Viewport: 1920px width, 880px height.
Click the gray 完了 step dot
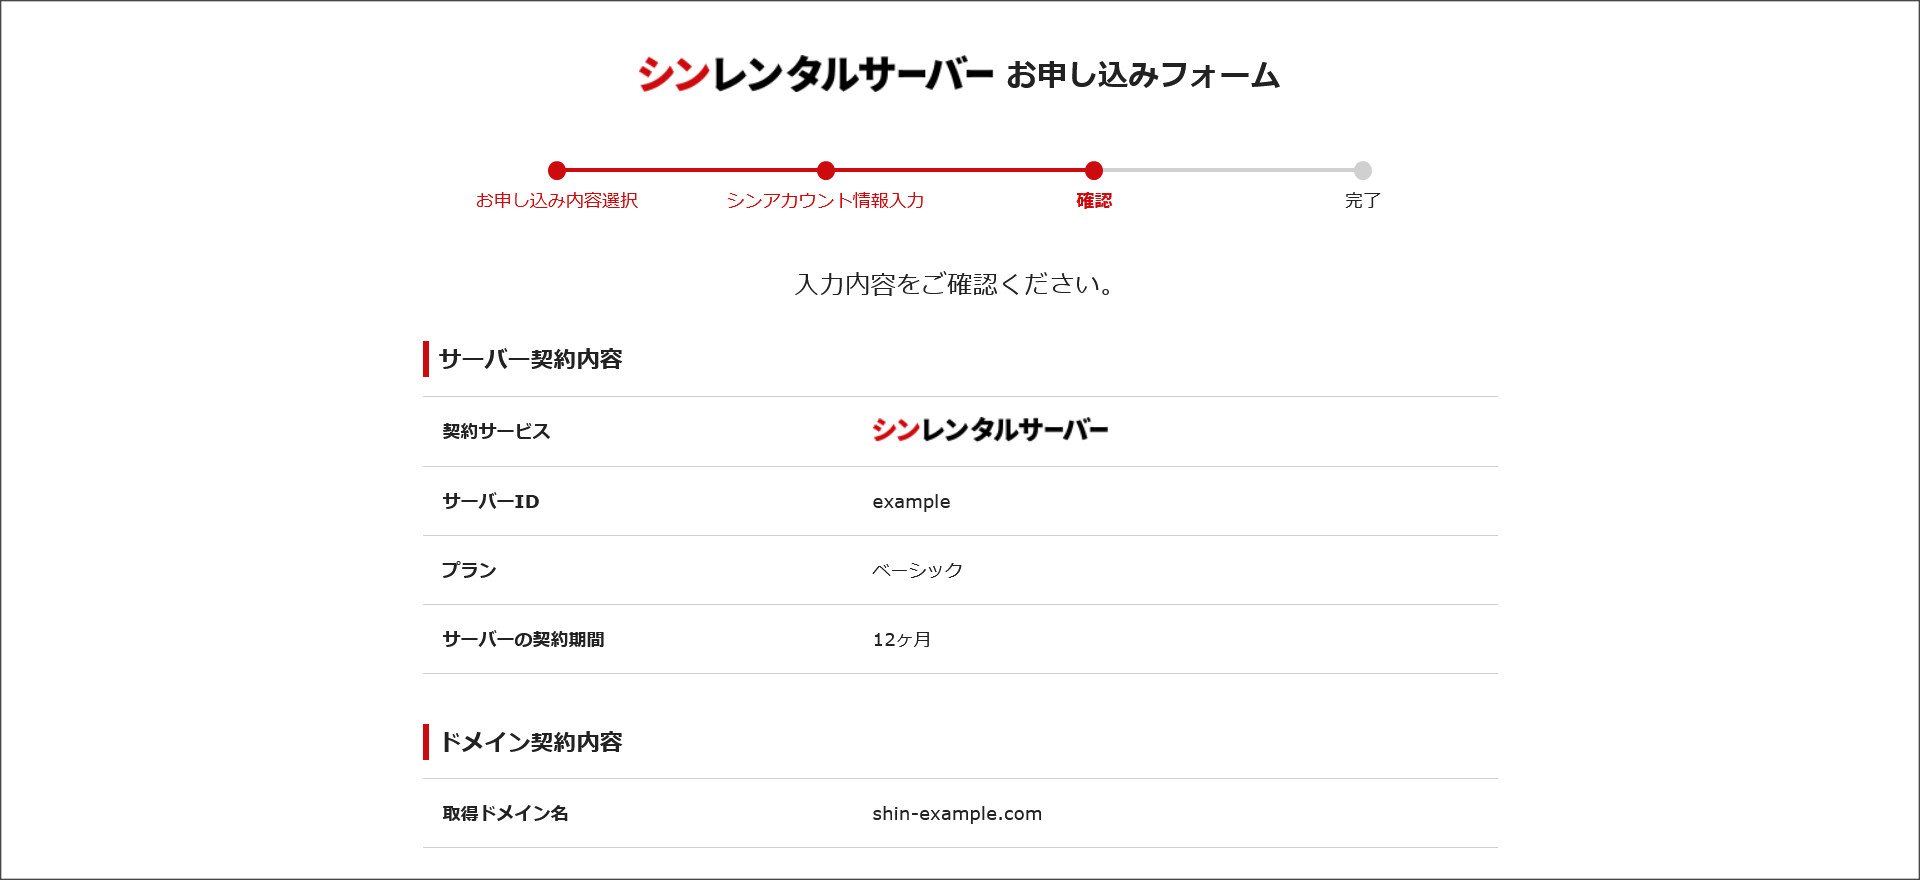[1362, 170]
